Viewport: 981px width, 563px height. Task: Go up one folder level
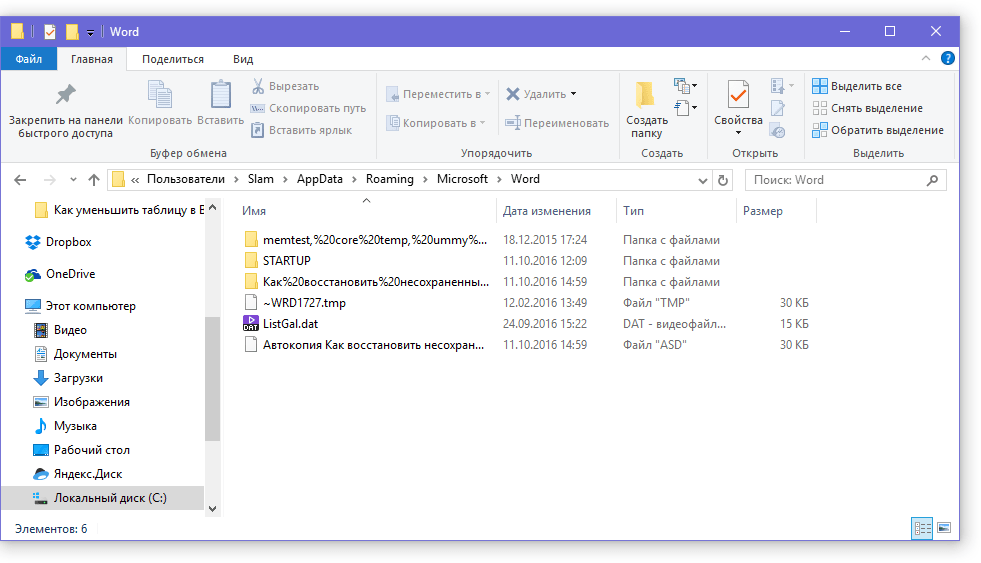pyautogui.click(x=94, y=180)
